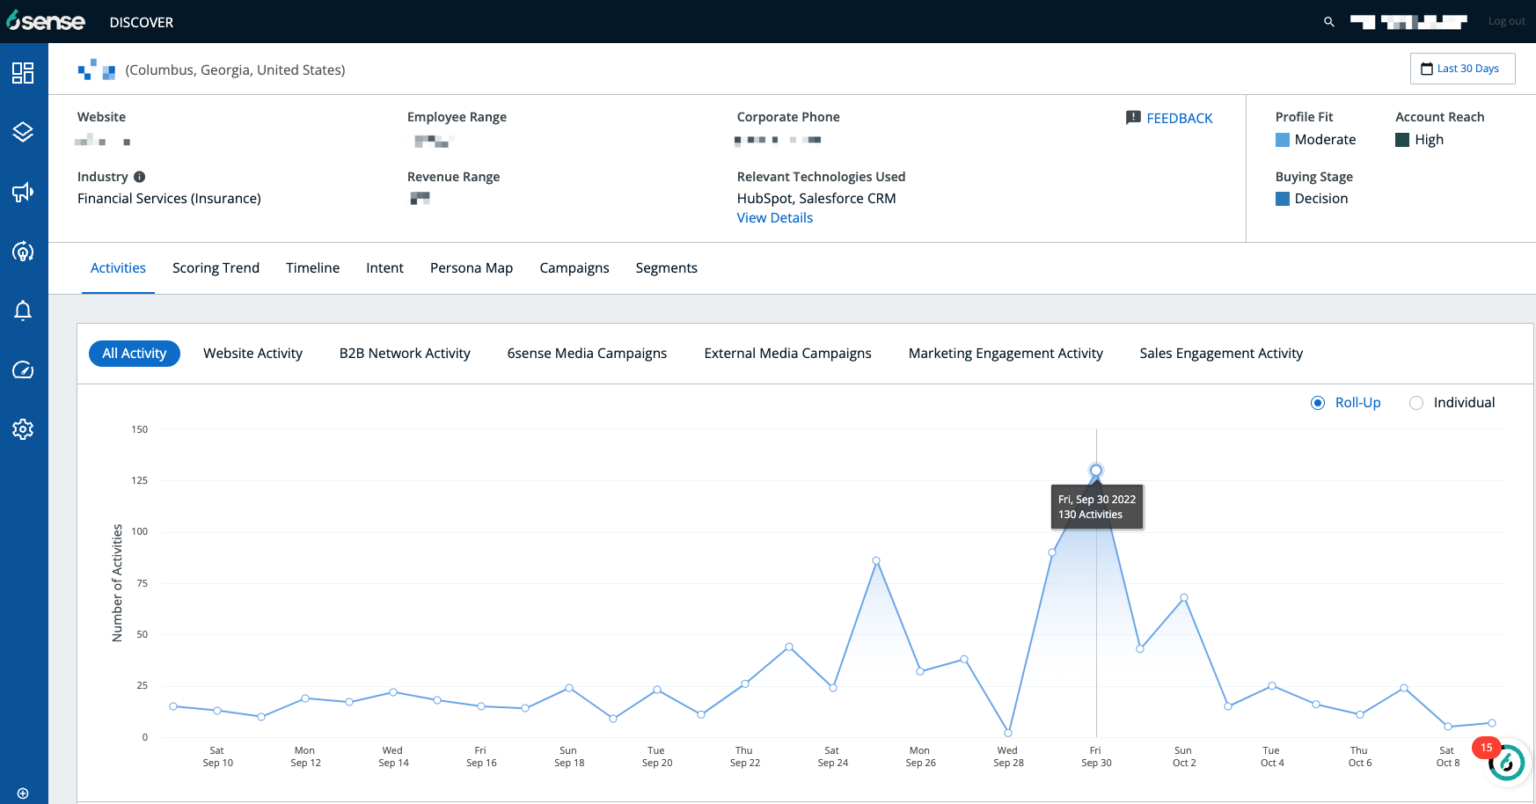This screenshot has width=1536, height=804.
Task: Open the Last 30 Days date picker
Action: pyautogui.click(x=1462, y=69)
